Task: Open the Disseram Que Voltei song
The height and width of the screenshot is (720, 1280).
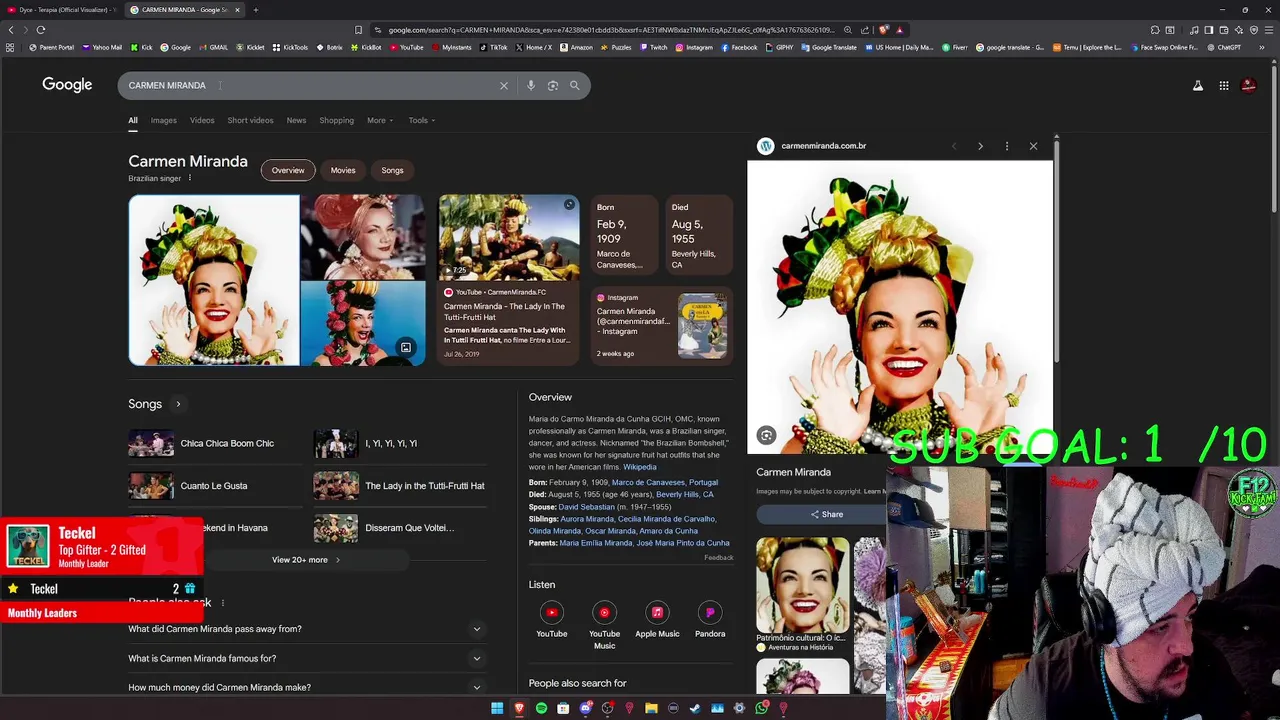Action: (400, 528)
